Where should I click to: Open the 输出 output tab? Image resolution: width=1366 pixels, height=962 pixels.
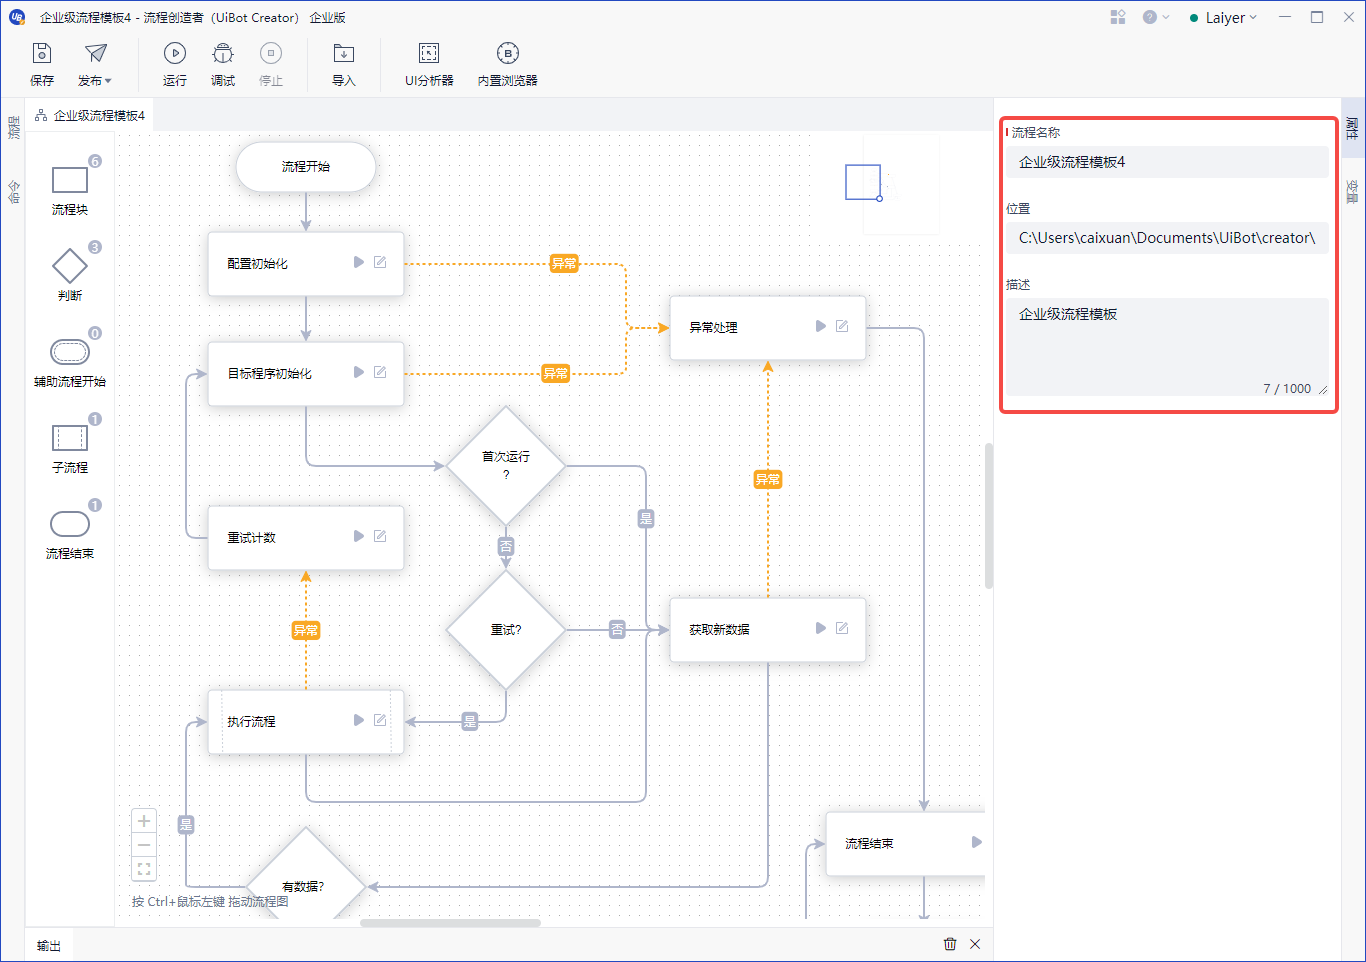tap(49, 945)
